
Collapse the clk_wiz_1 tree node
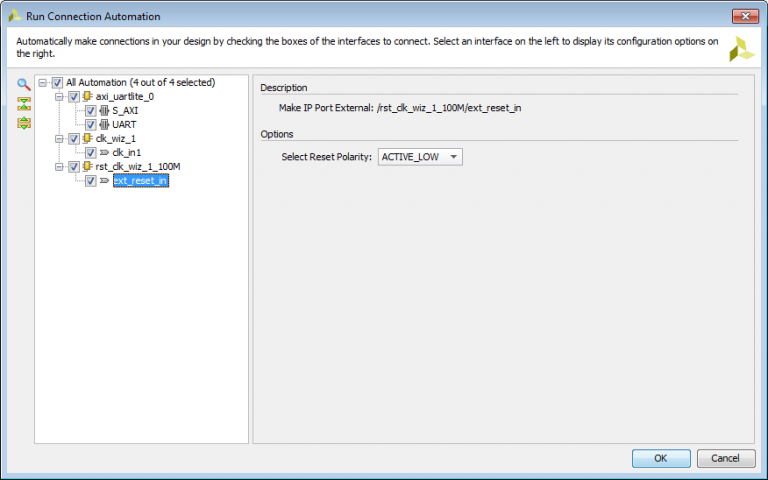(59, 139)
